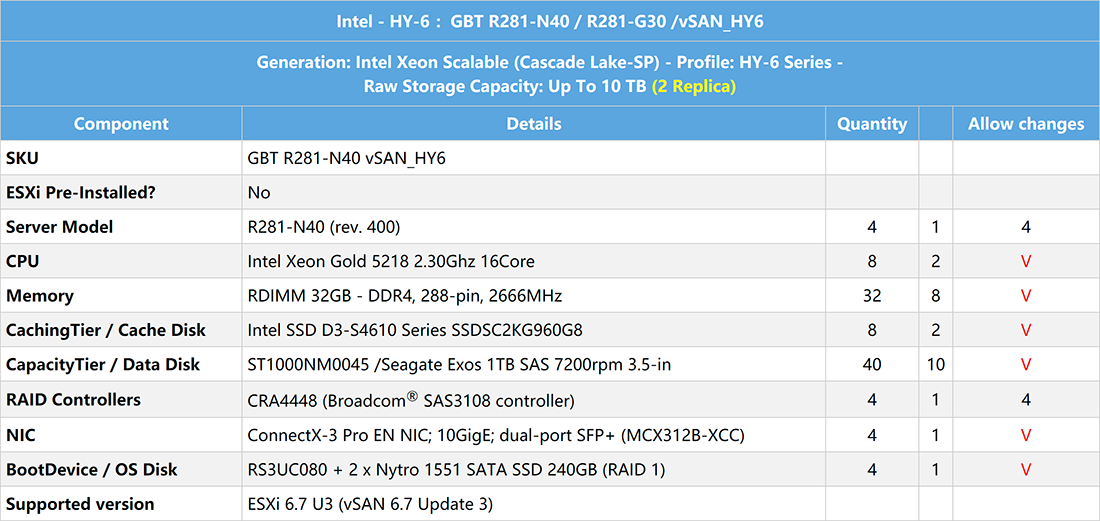Click the Component column header

click(121, 124)
